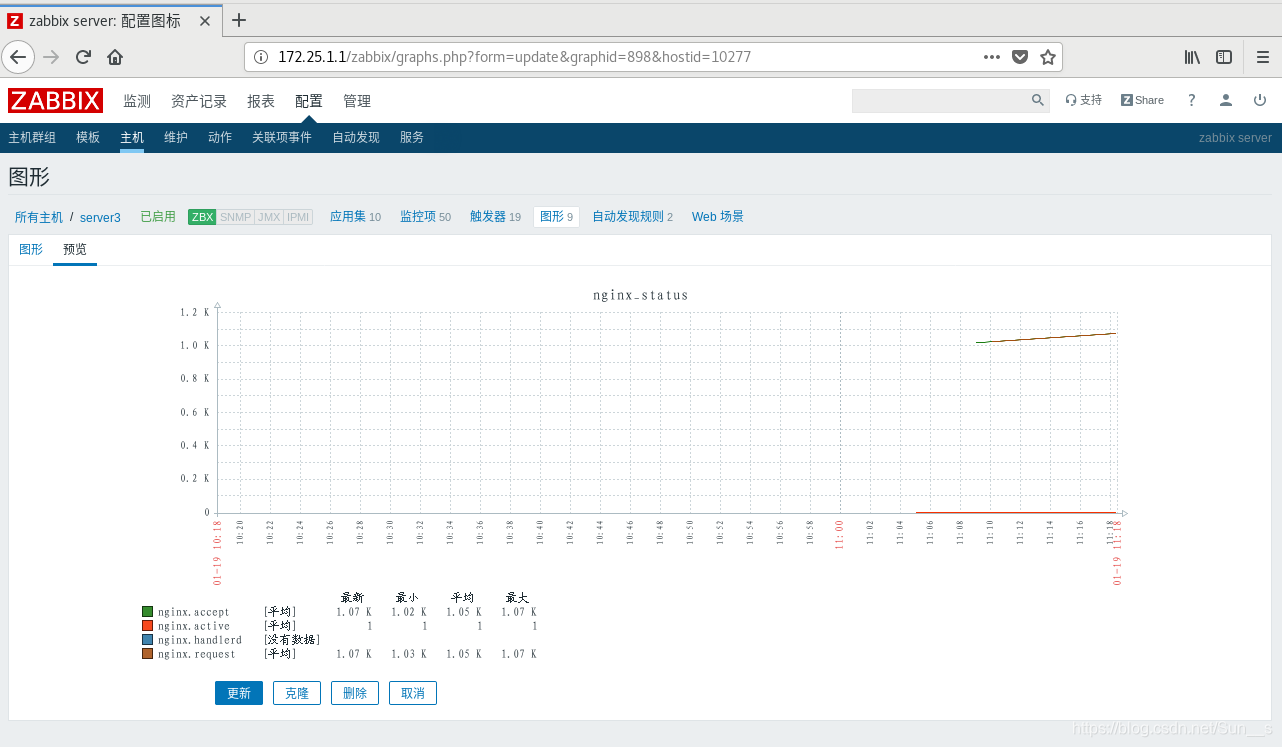This screenshot has height=747, width=1282.
Task: Click green nginx.accept legend swatch
Action: click(x=148, y=612)
